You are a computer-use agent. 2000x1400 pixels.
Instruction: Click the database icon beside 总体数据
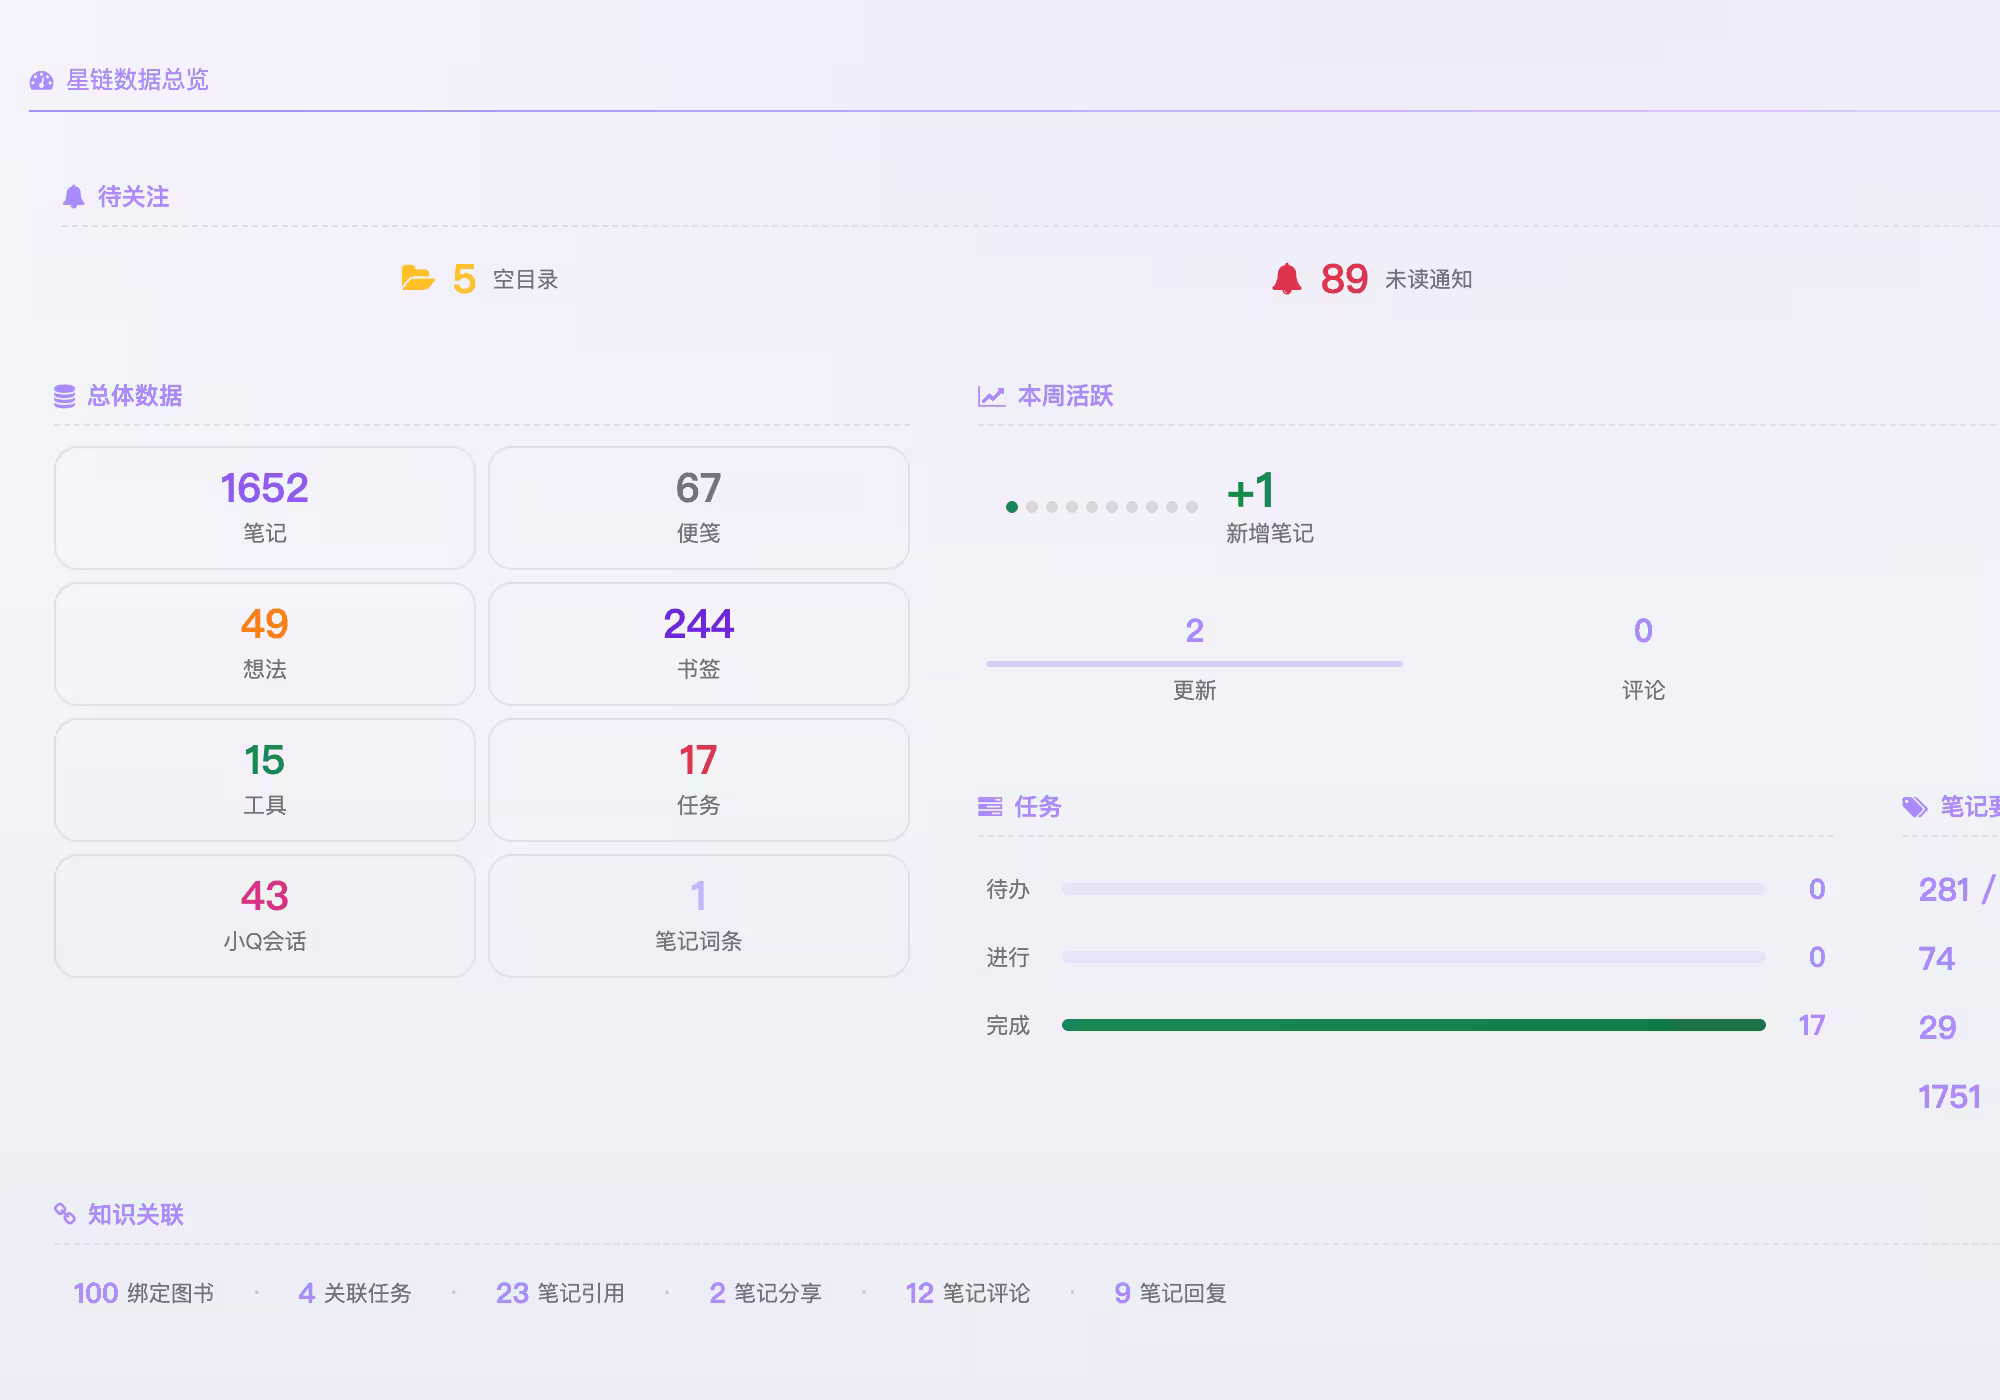(65, 396)
